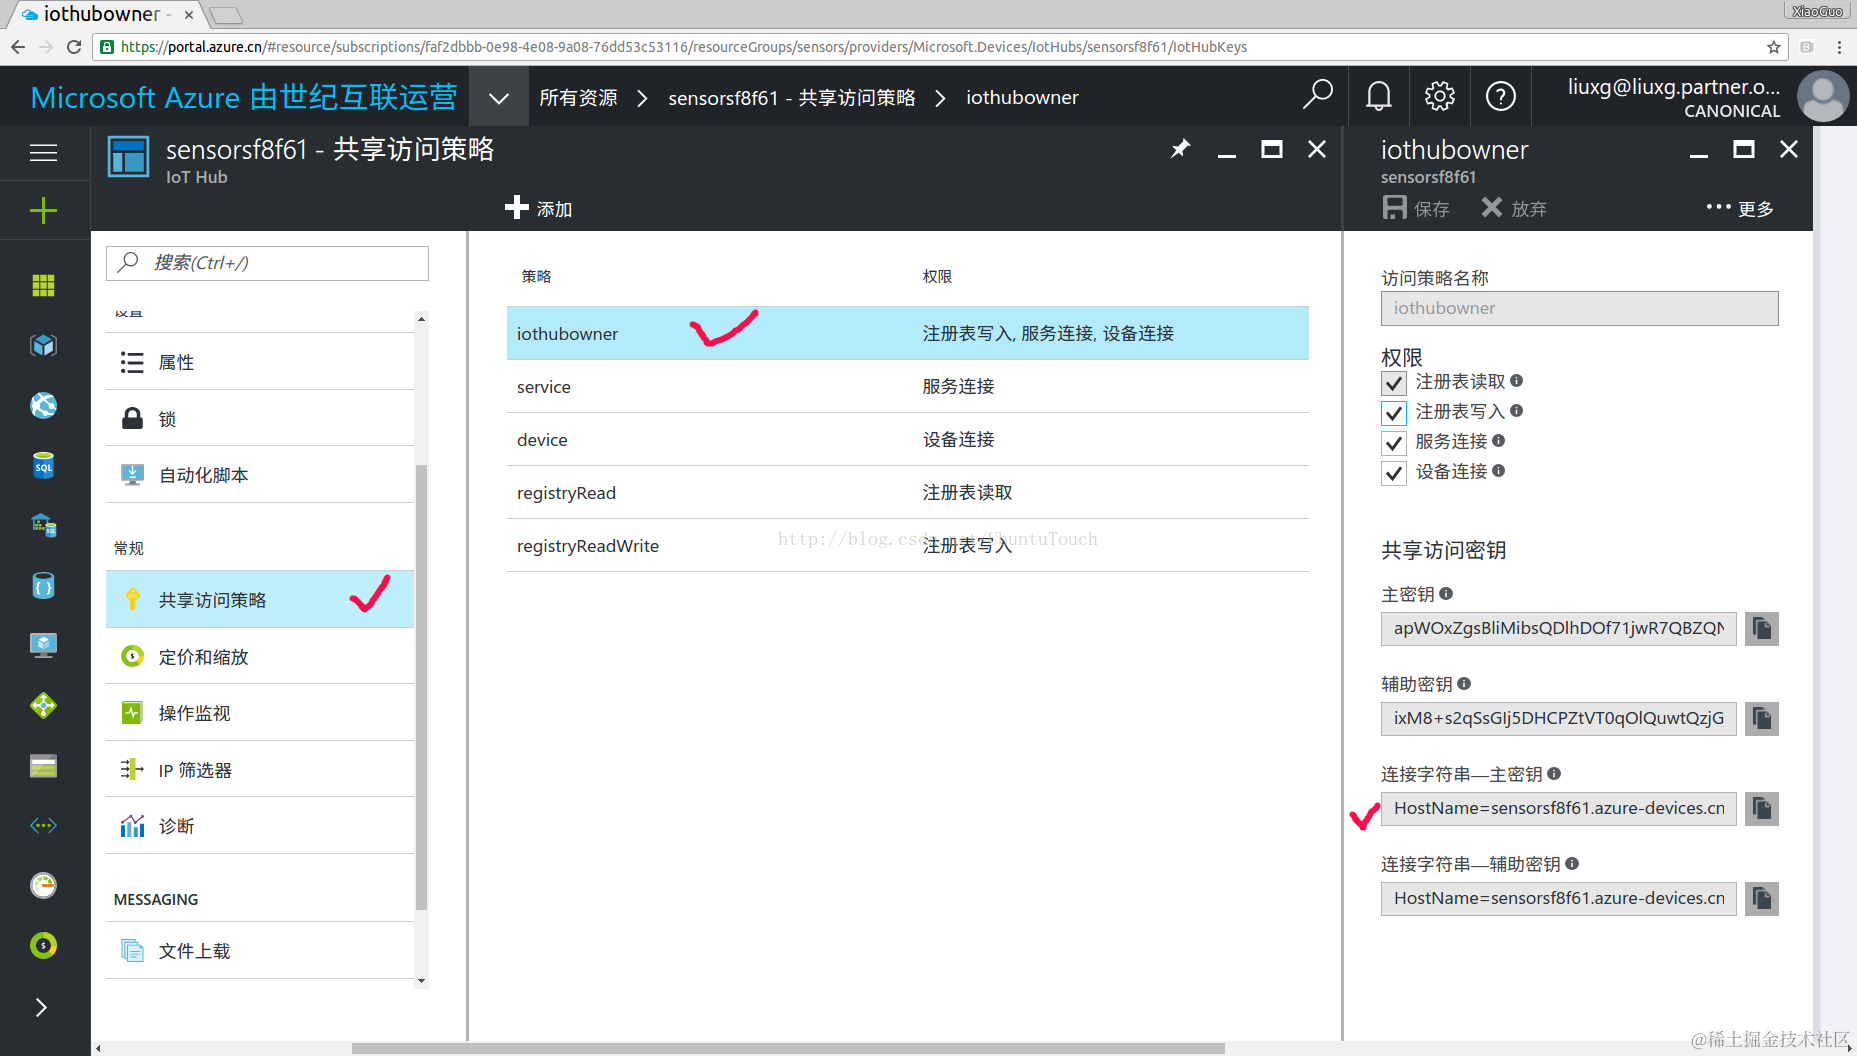Image resolution: width=1857 pixels, height=1056 pixels.
Task: Select the service policy row
Action: 908,386
